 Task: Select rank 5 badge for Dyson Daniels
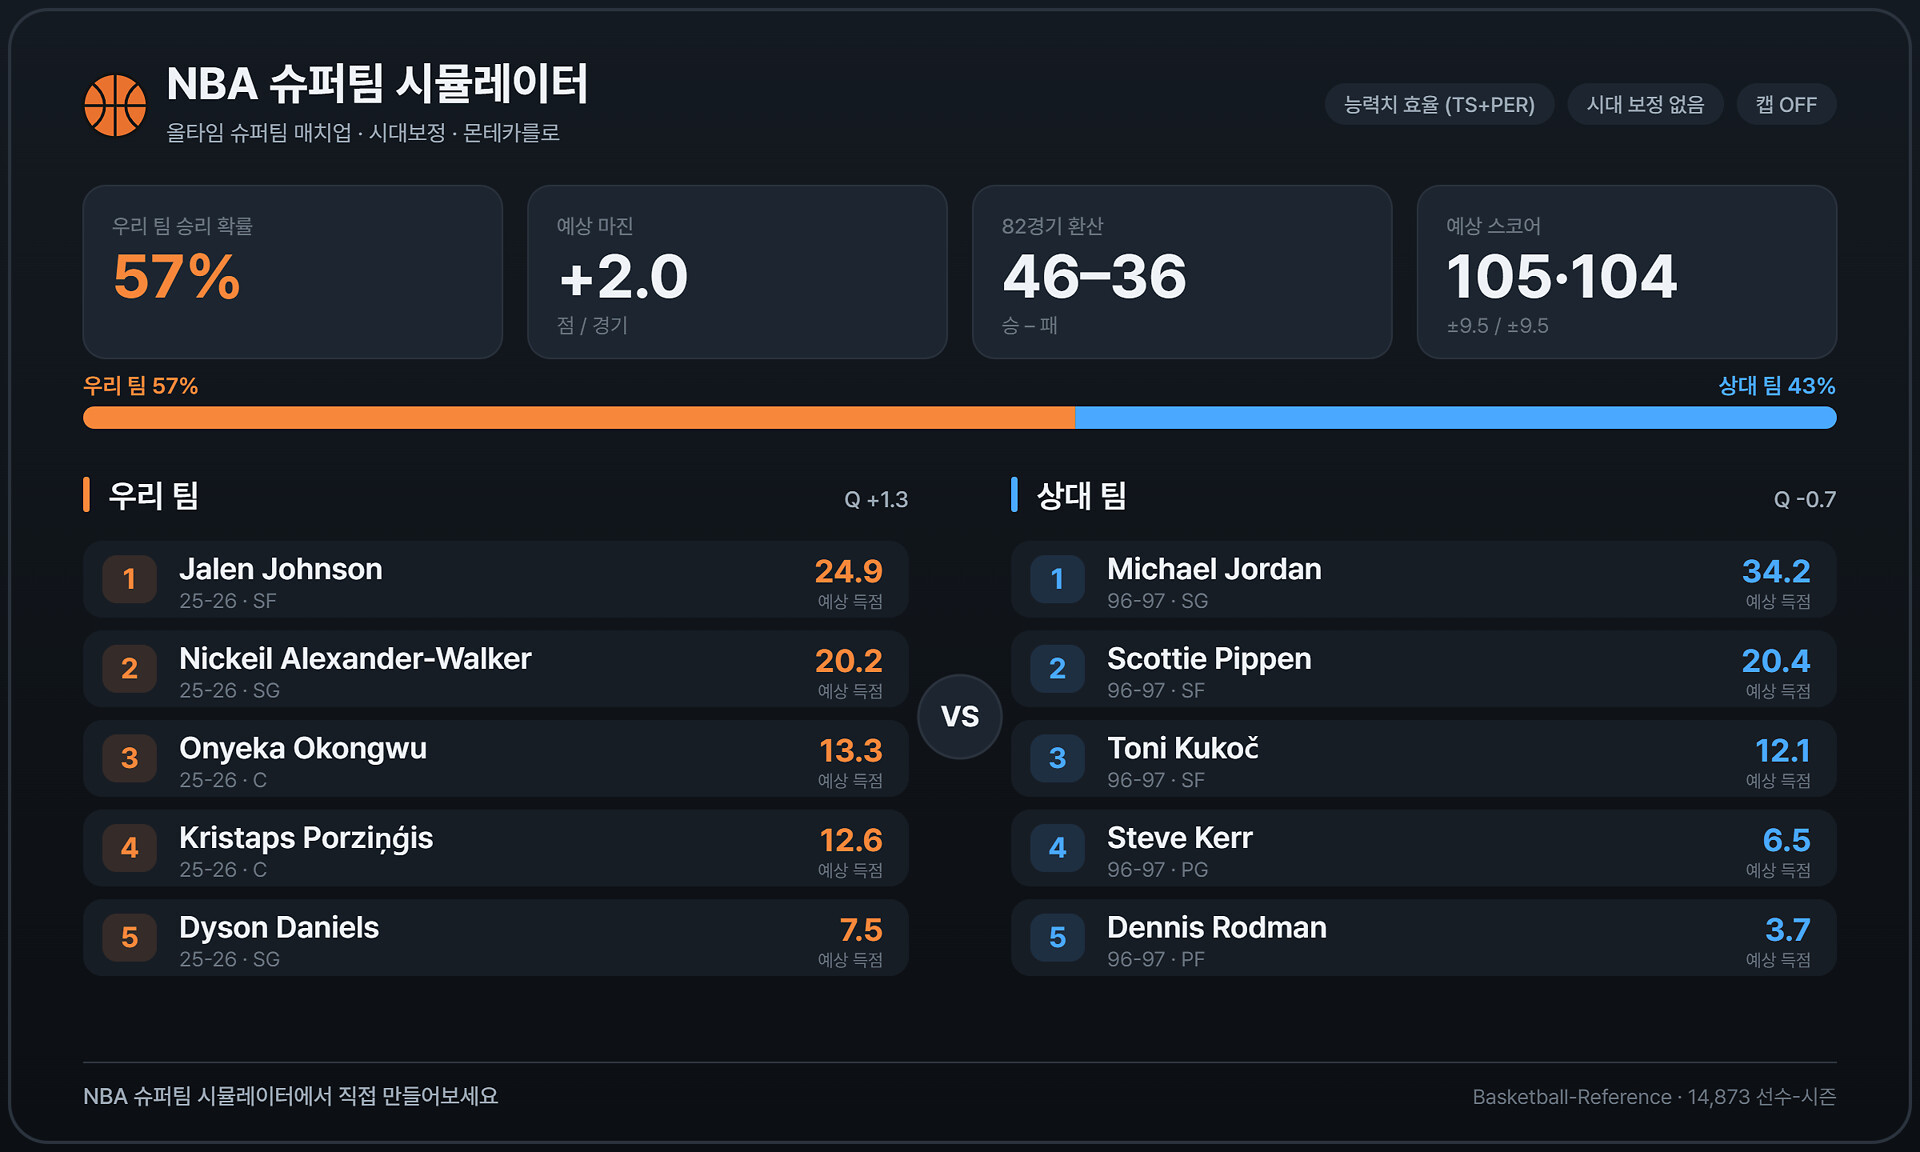(130, 938)
